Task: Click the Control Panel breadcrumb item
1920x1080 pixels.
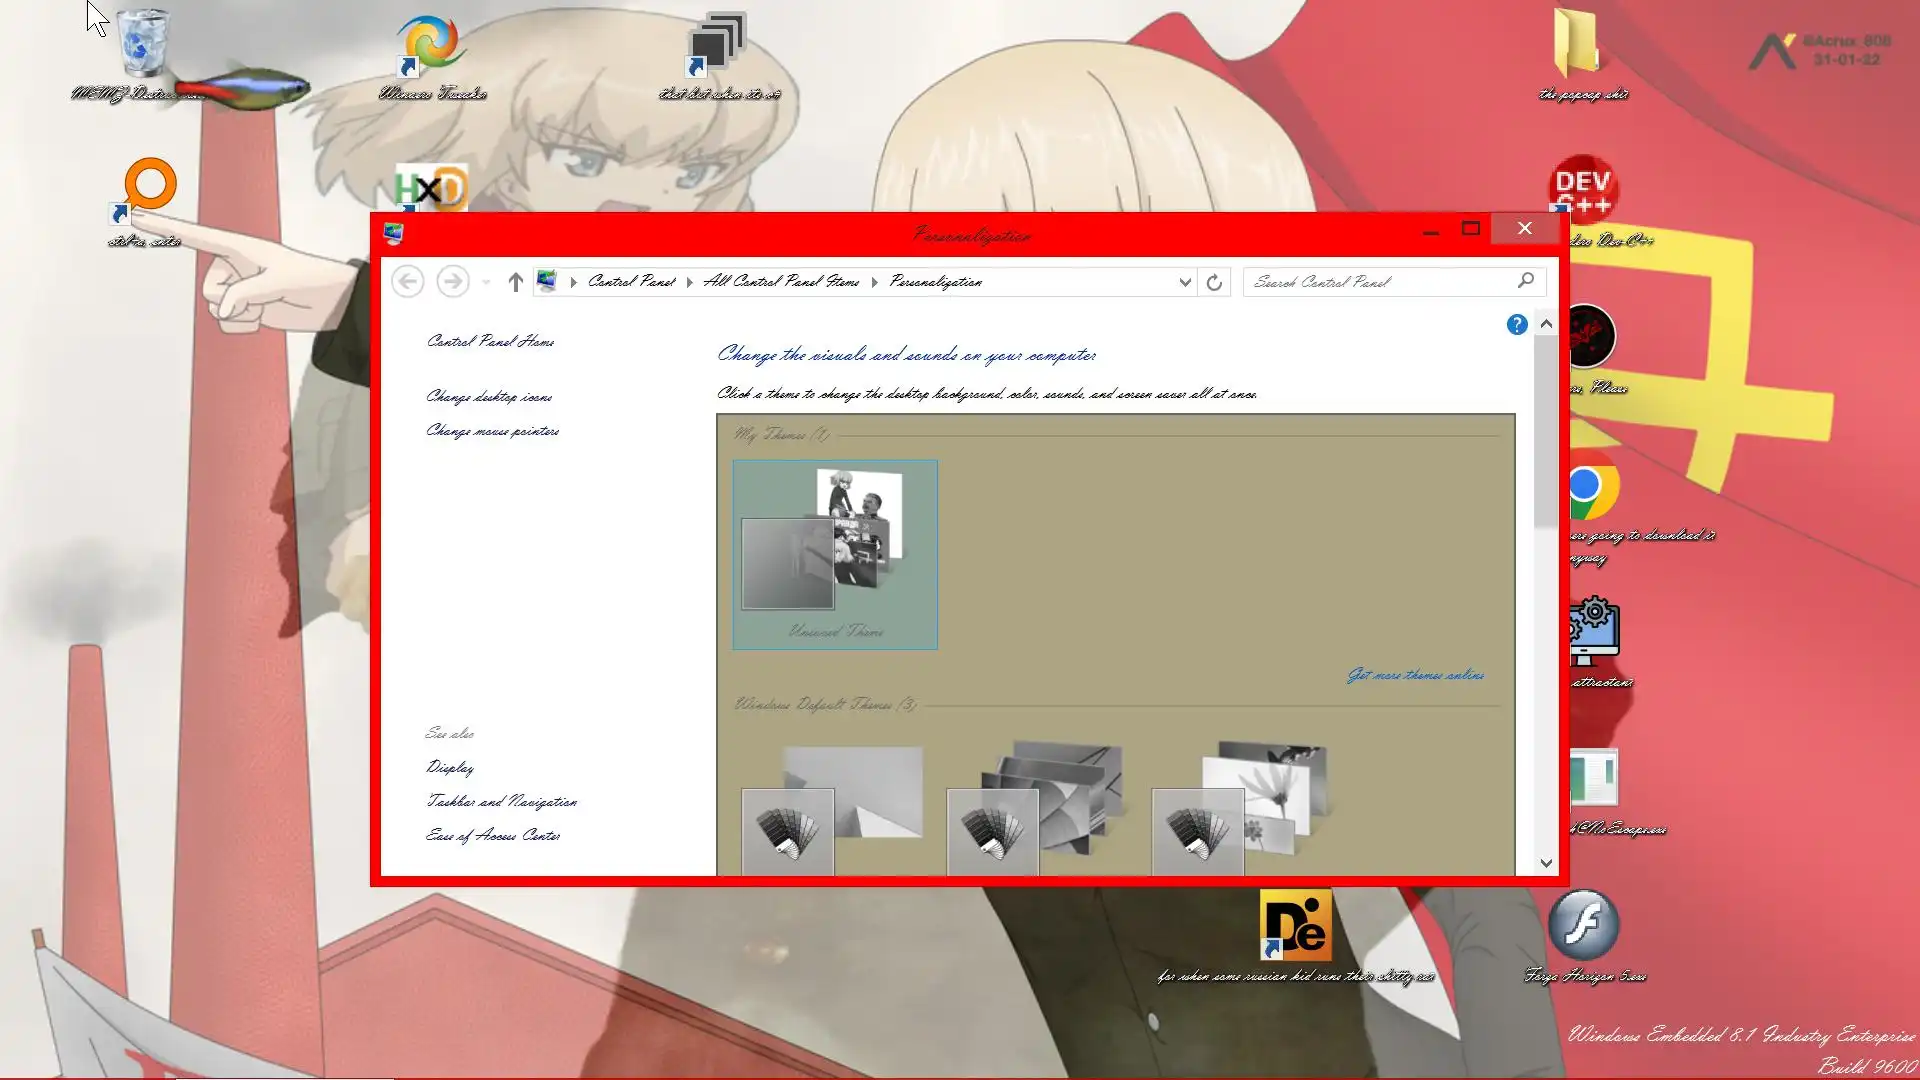Action: click(631, 282)
